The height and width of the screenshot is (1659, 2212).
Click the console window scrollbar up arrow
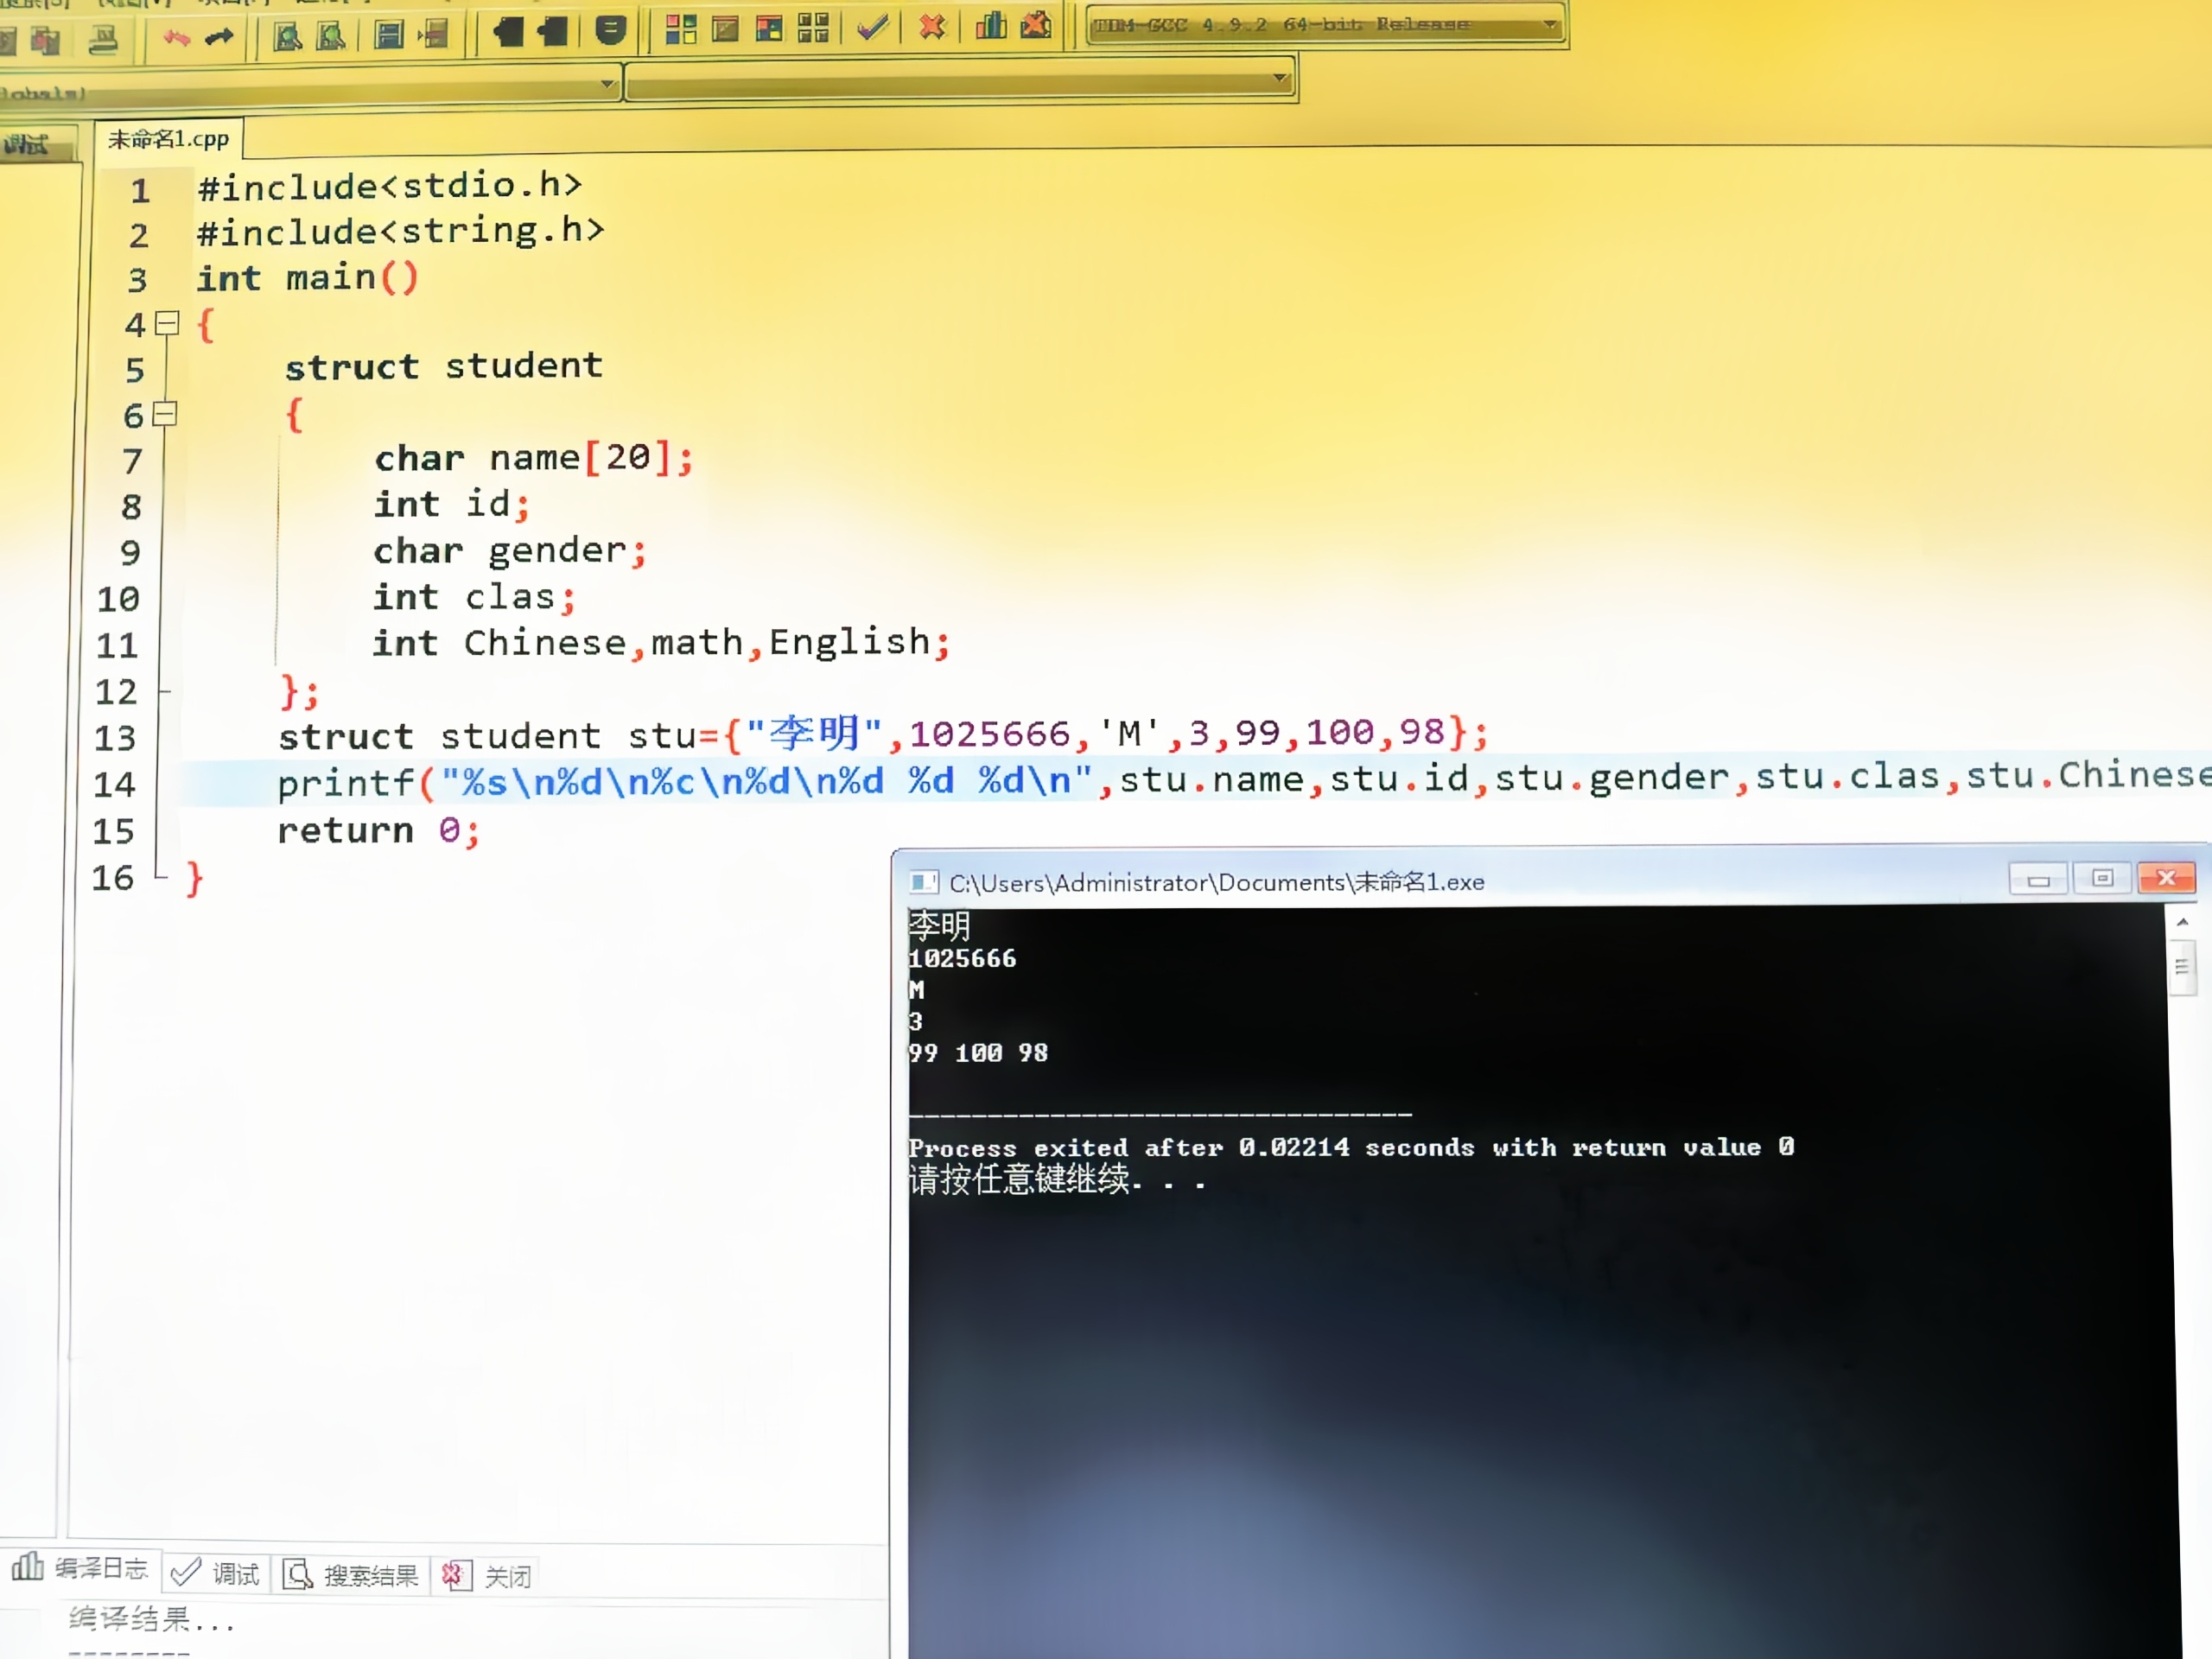pyautogui.click(x=2182, y=922)
